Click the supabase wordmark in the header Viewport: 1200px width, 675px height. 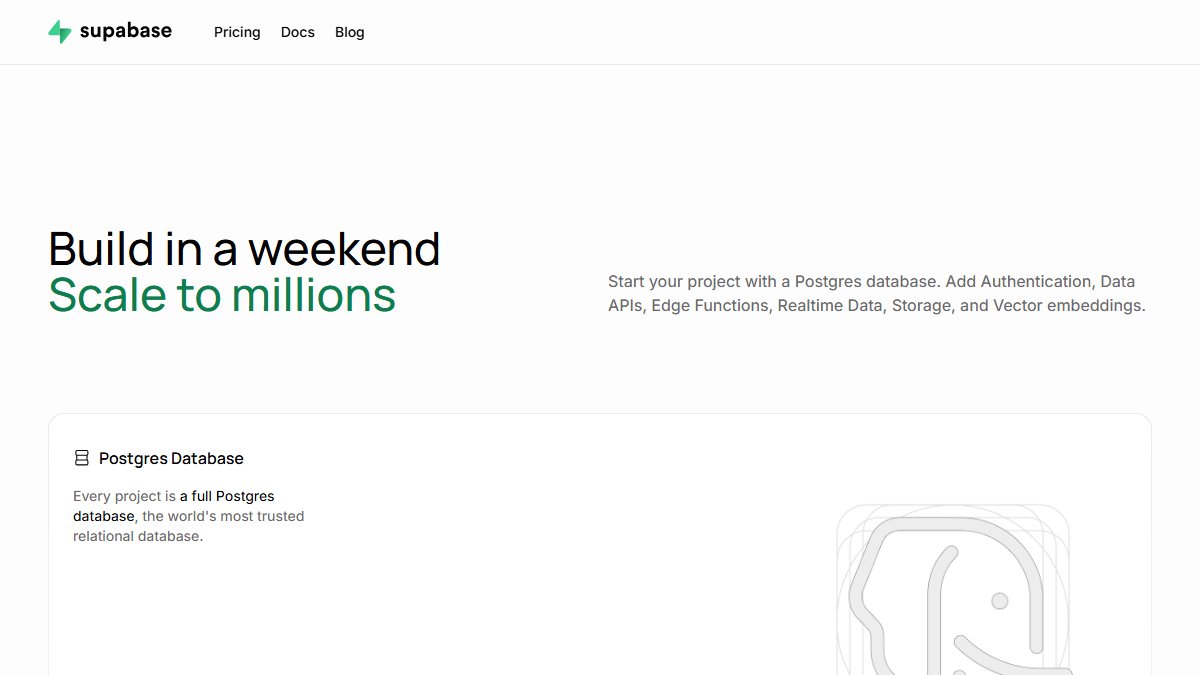[125, 31]
